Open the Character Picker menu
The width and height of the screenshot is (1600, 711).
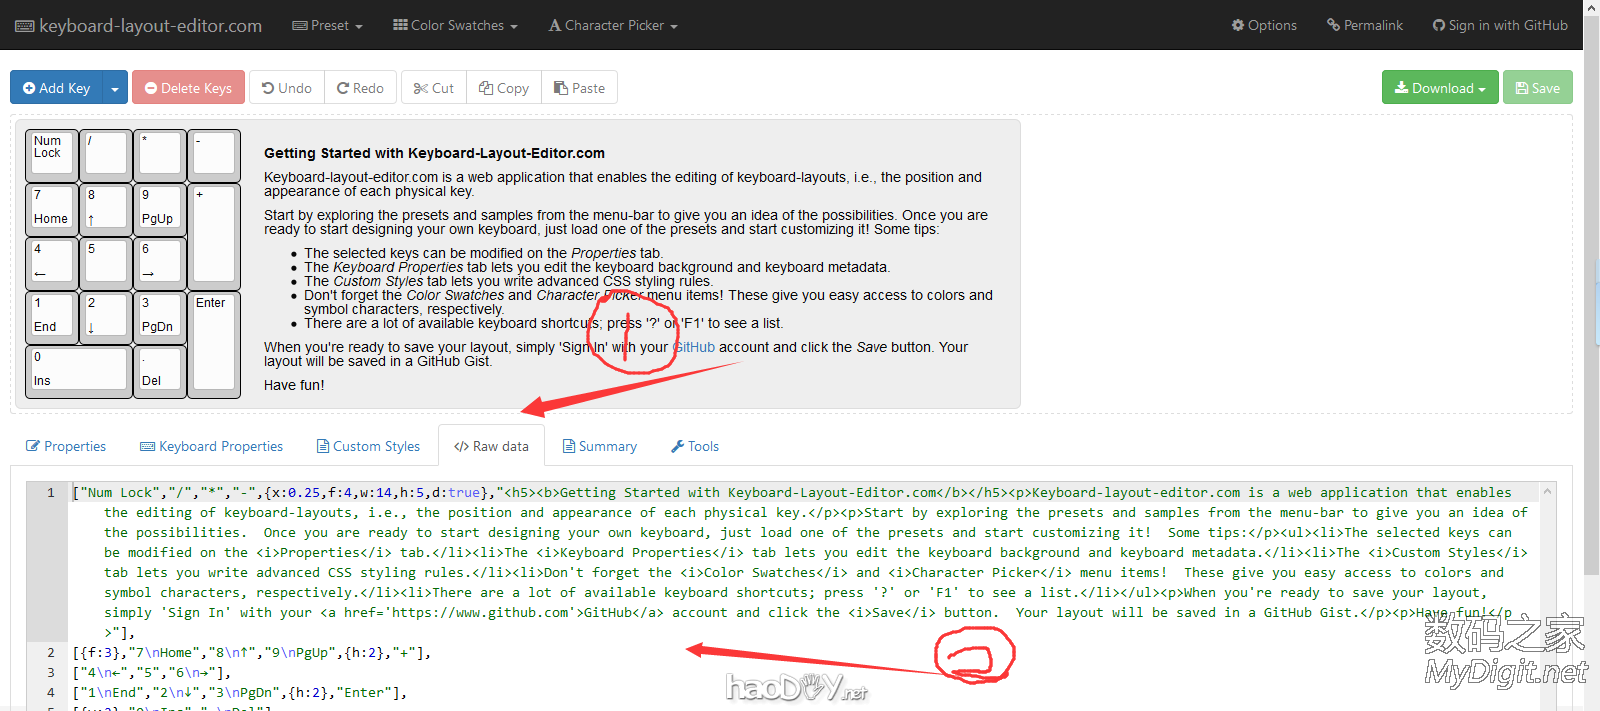click(613, 25)
